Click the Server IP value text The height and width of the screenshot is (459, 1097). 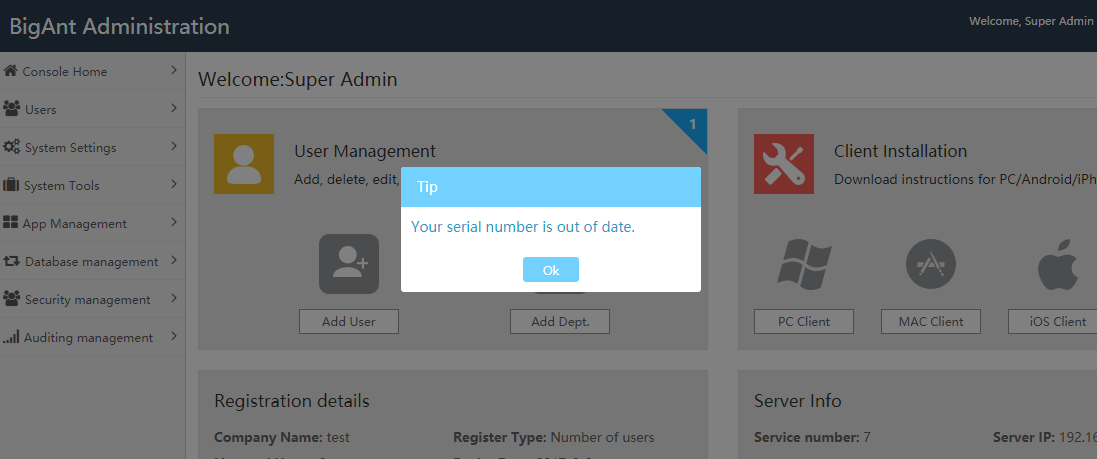tap(1077, 438)
